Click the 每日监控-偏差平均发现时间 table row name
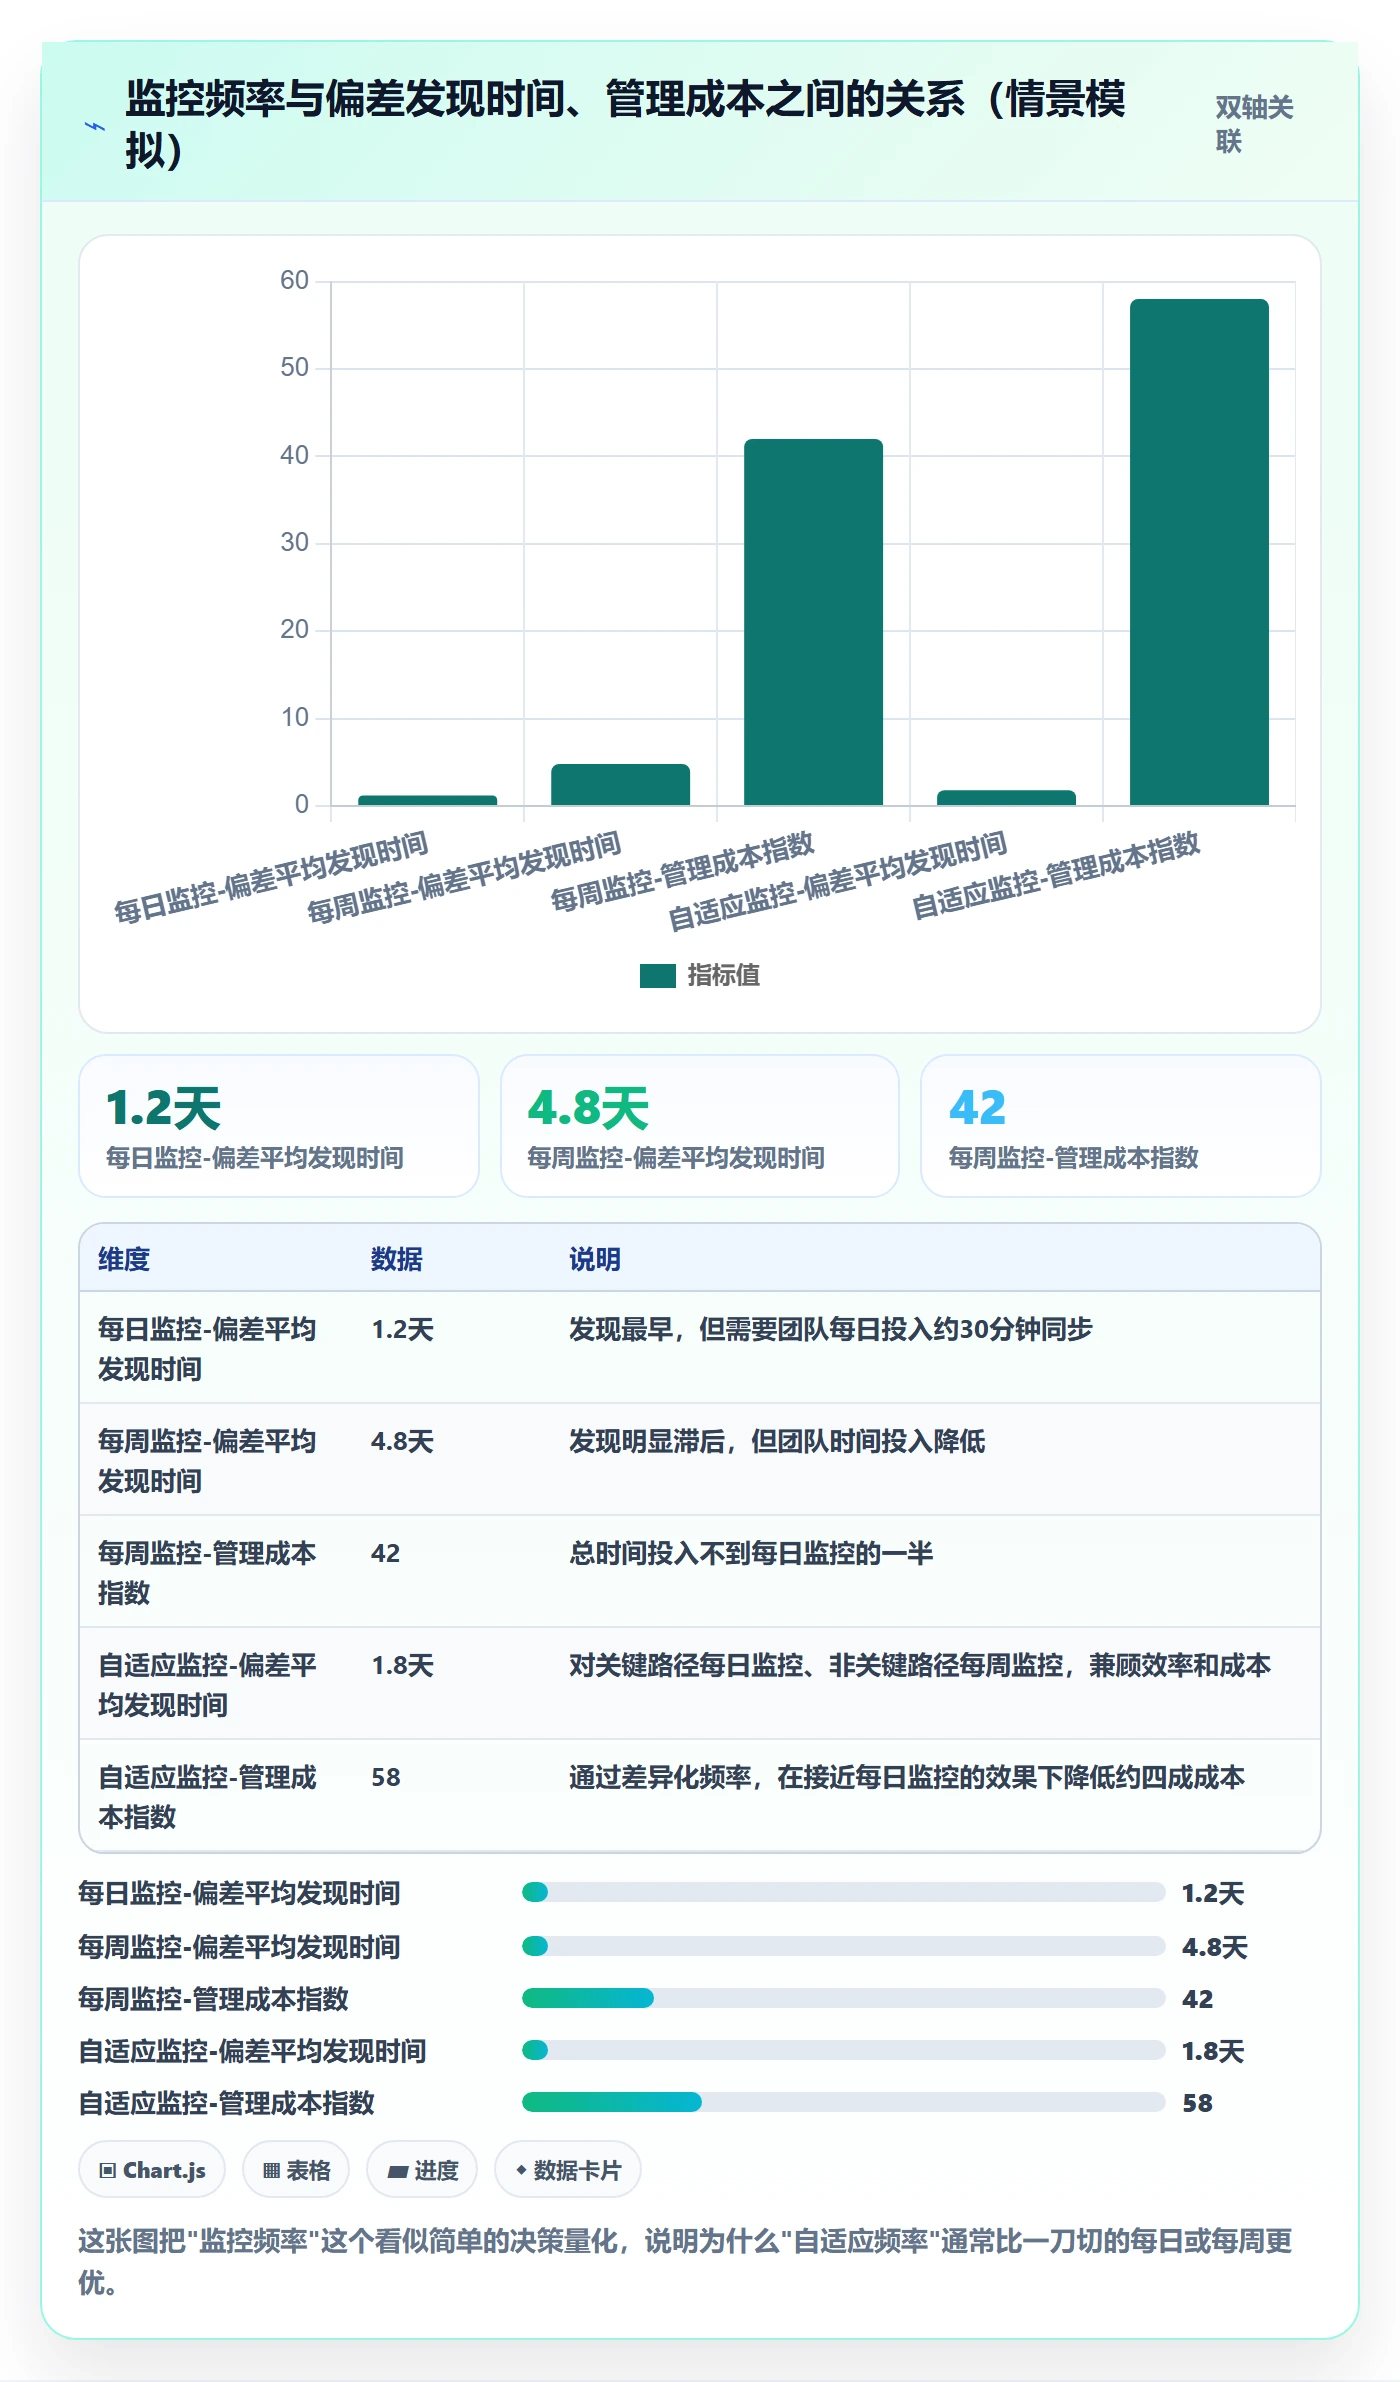This screenshot has height=2382, width=1400. tap(207, 1349)
